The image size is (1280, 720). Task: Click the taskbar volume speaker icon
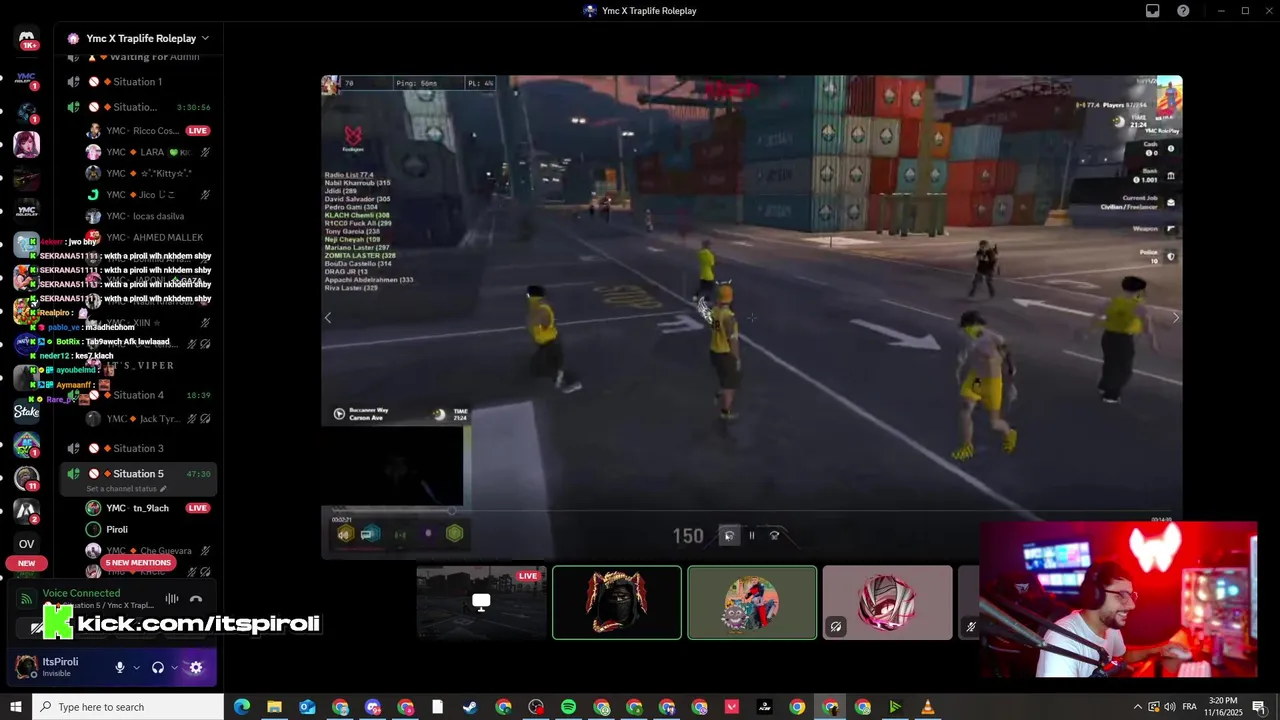(x=1170, y=707)
